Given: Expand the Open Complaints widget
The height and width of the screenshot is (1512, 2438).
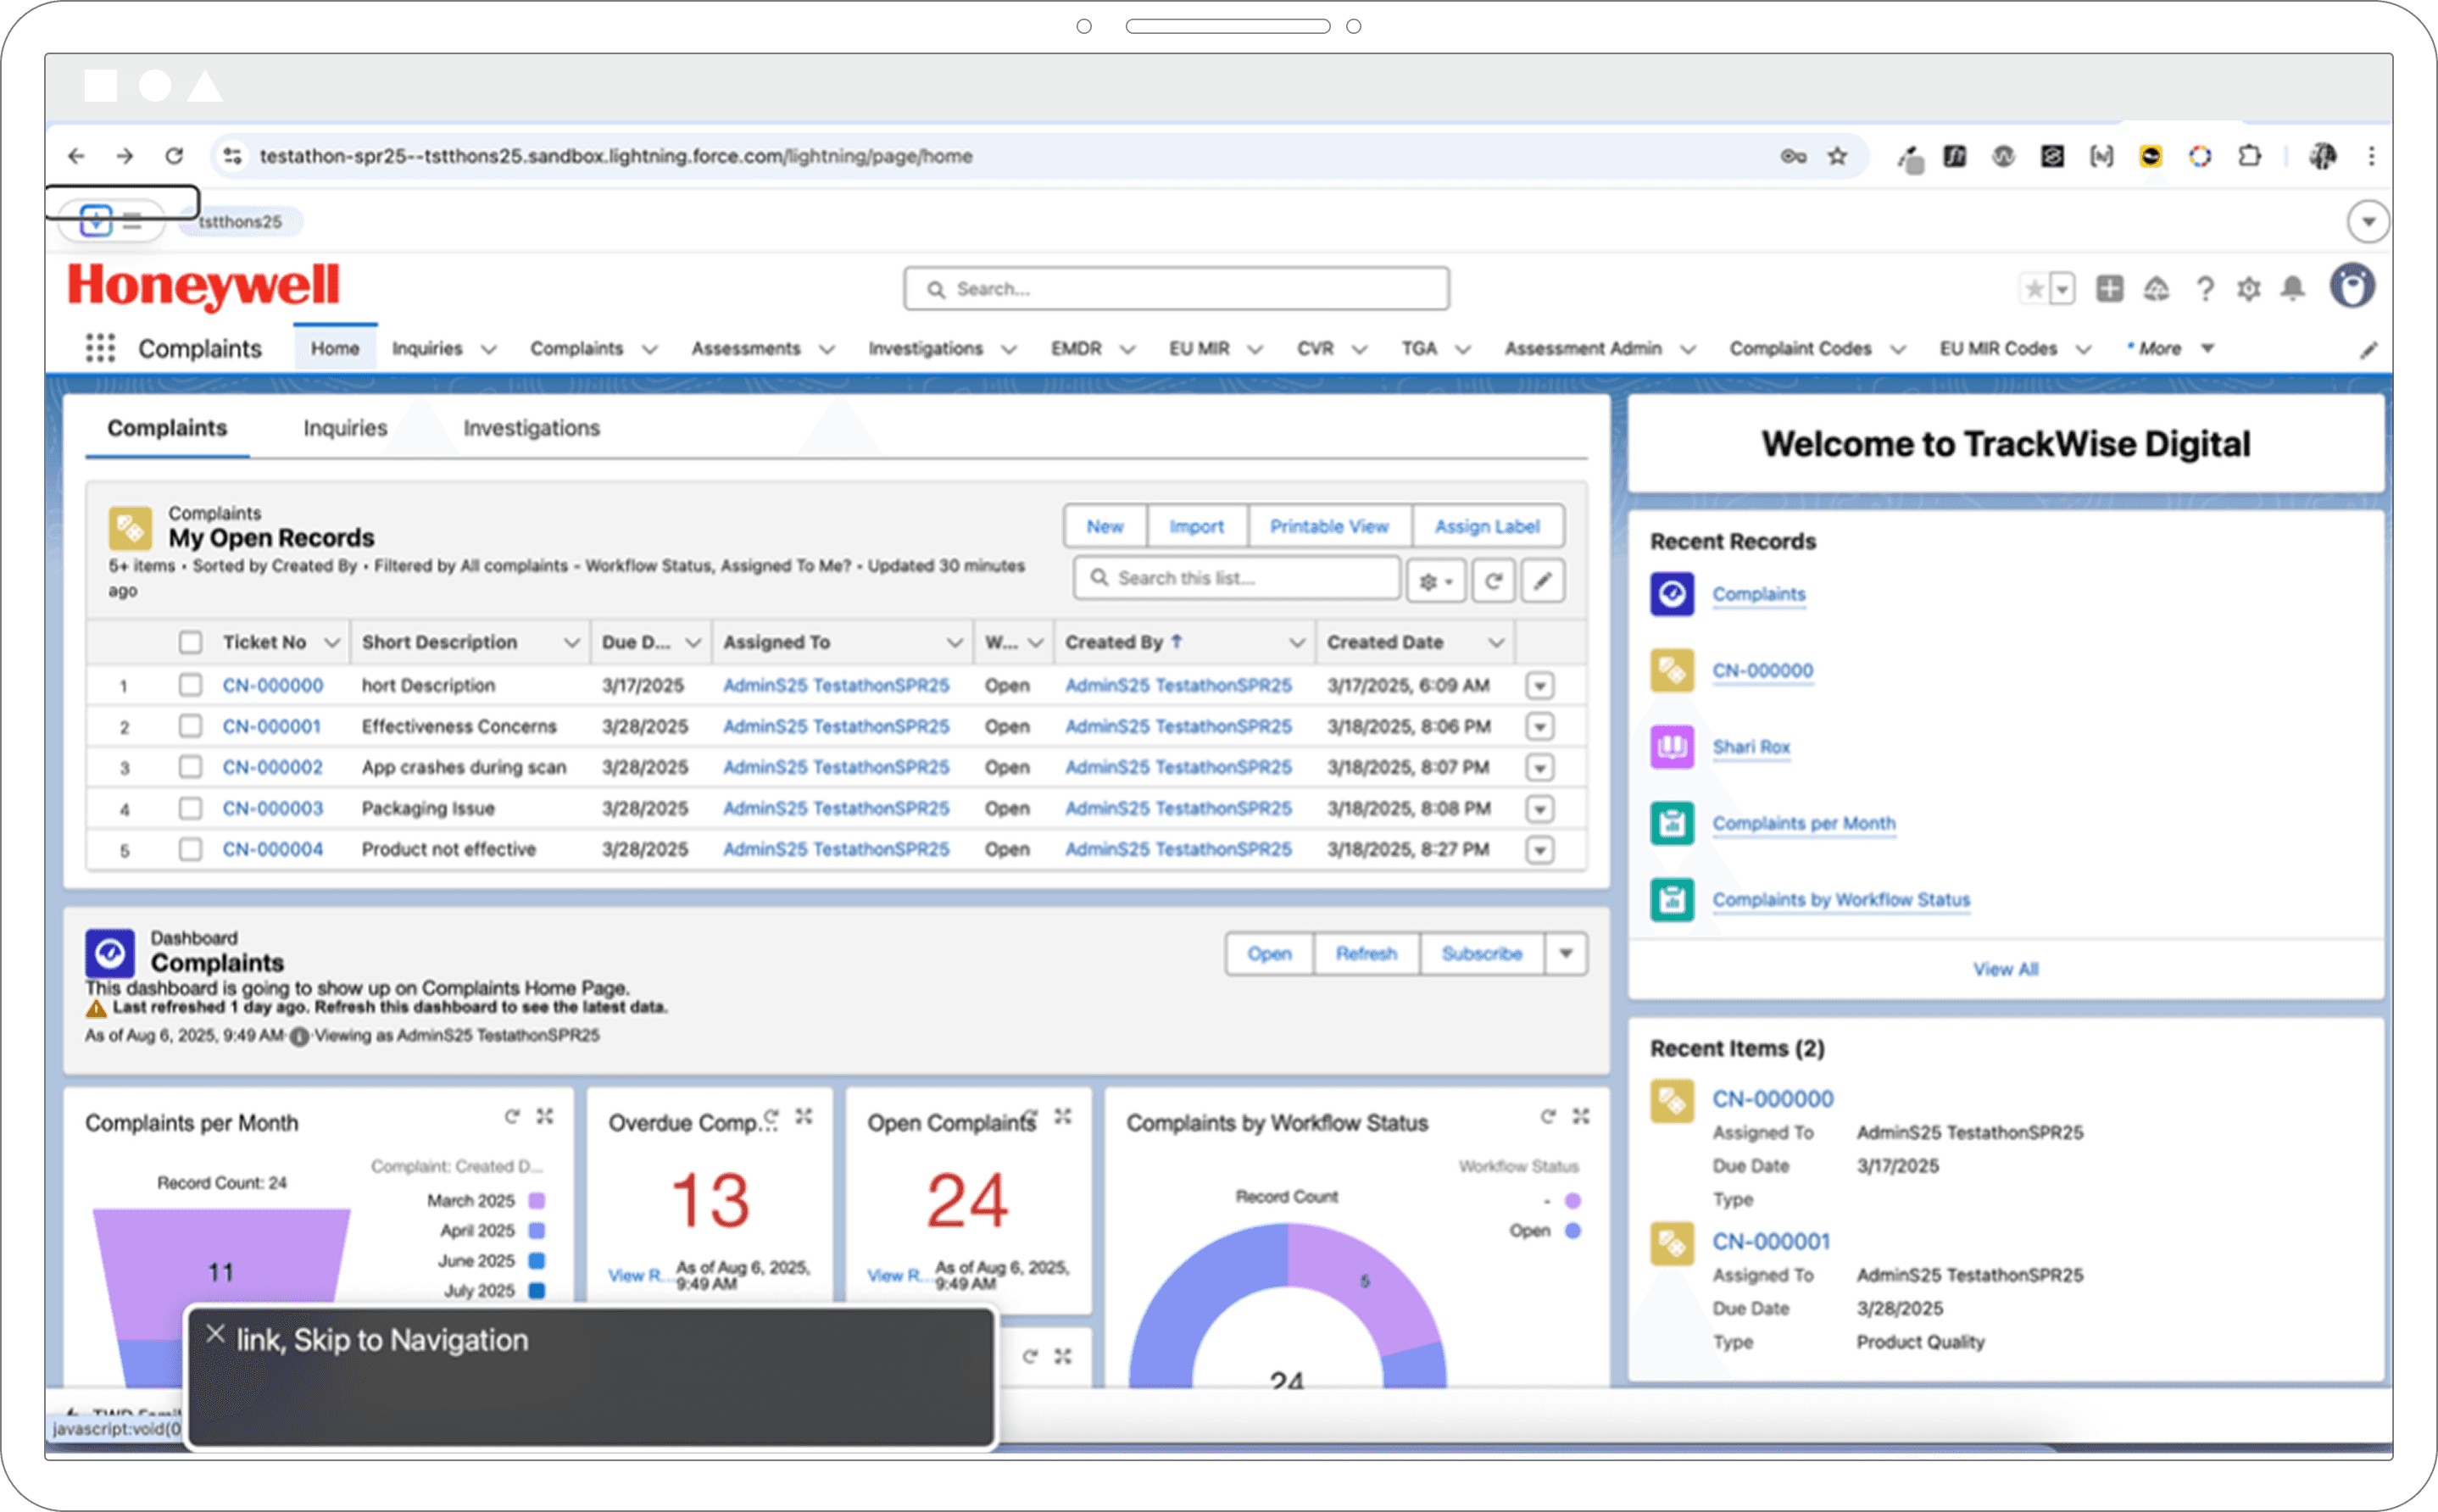Looking at the screenshot, I should click(1063, 1116).
